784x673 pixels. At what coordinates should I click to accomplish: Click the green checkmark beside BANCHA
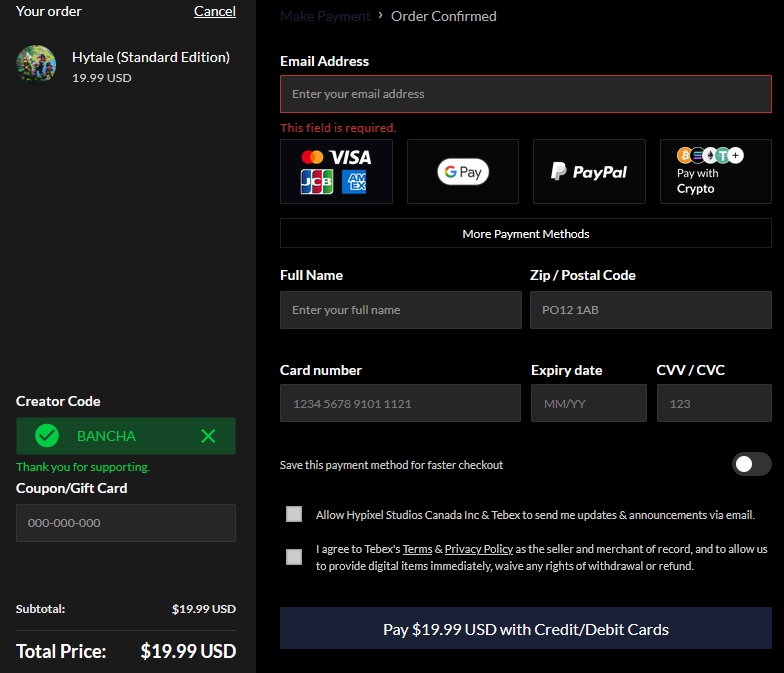tap(47, 436)
